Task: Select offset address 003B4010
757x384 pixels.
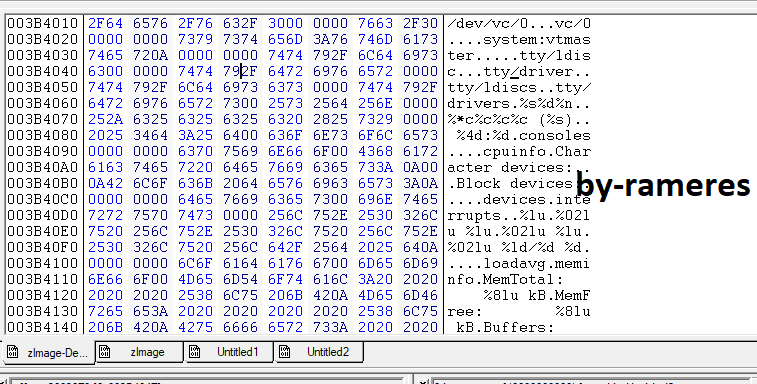Action: [x=42, y=23]
